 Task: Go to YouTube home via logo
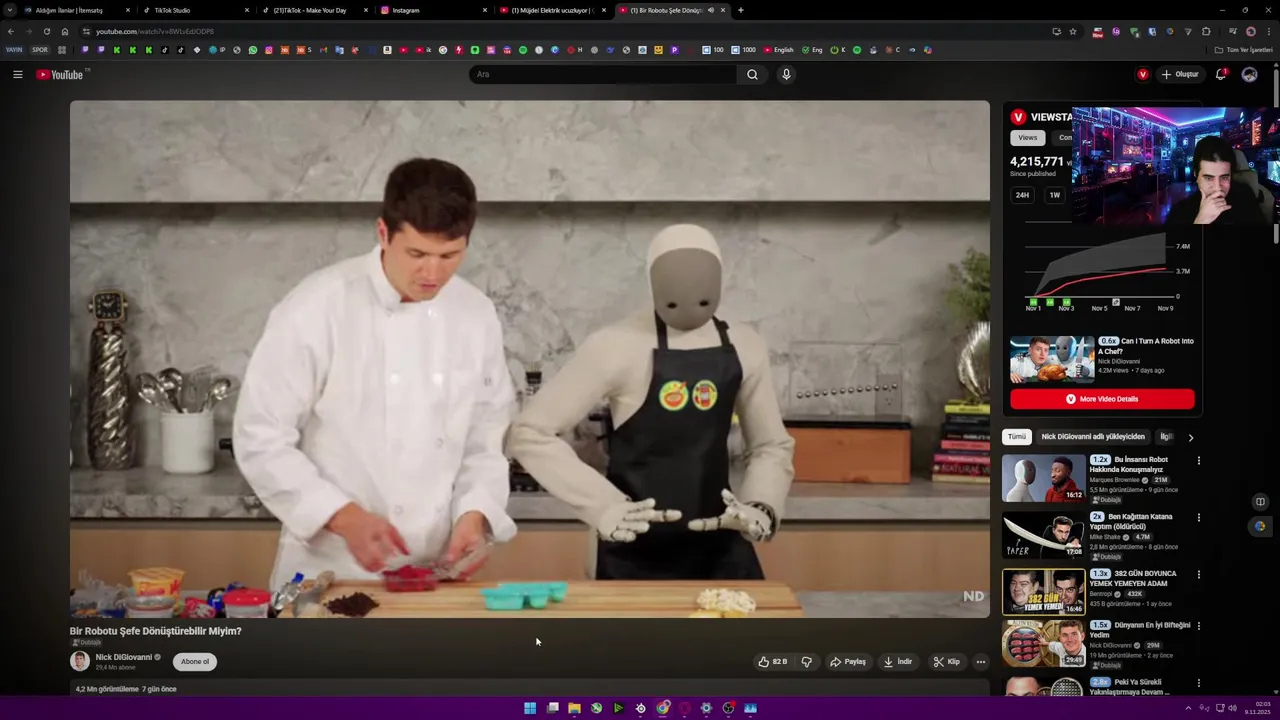click(62, 75)
